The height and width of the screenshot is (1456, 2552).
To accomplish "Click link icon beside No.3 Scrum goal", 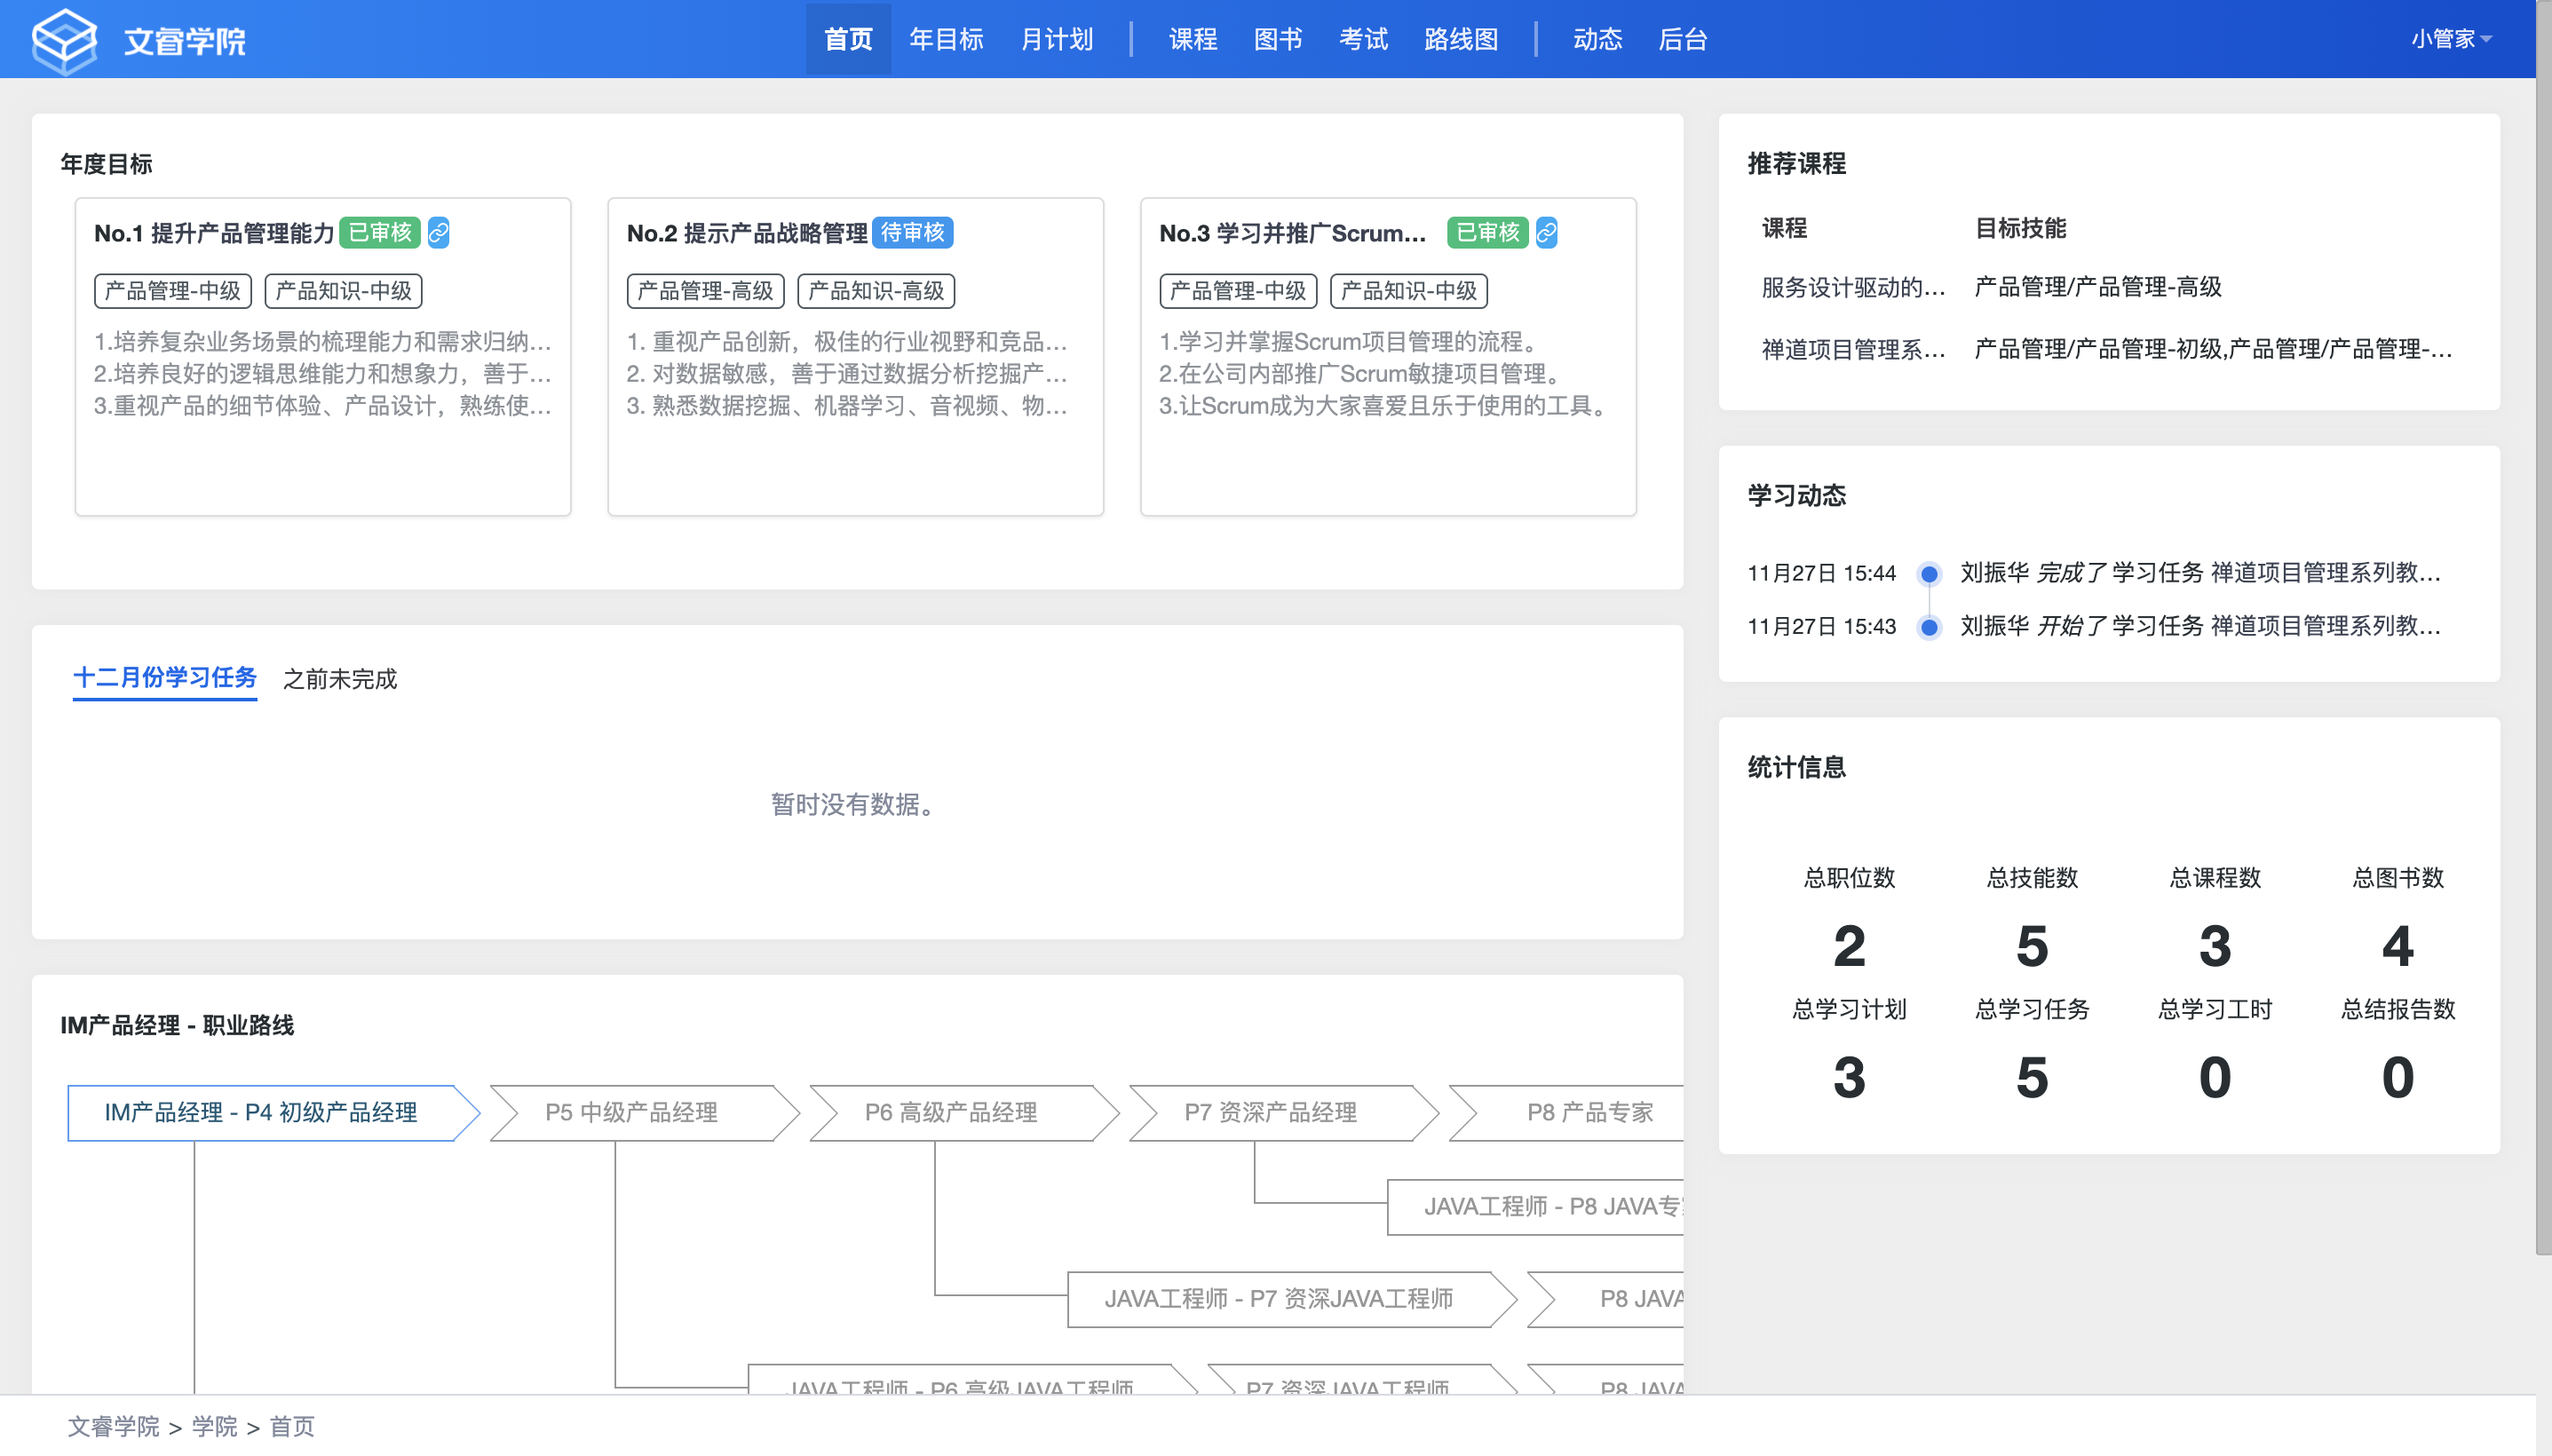I will point(1546,233).
